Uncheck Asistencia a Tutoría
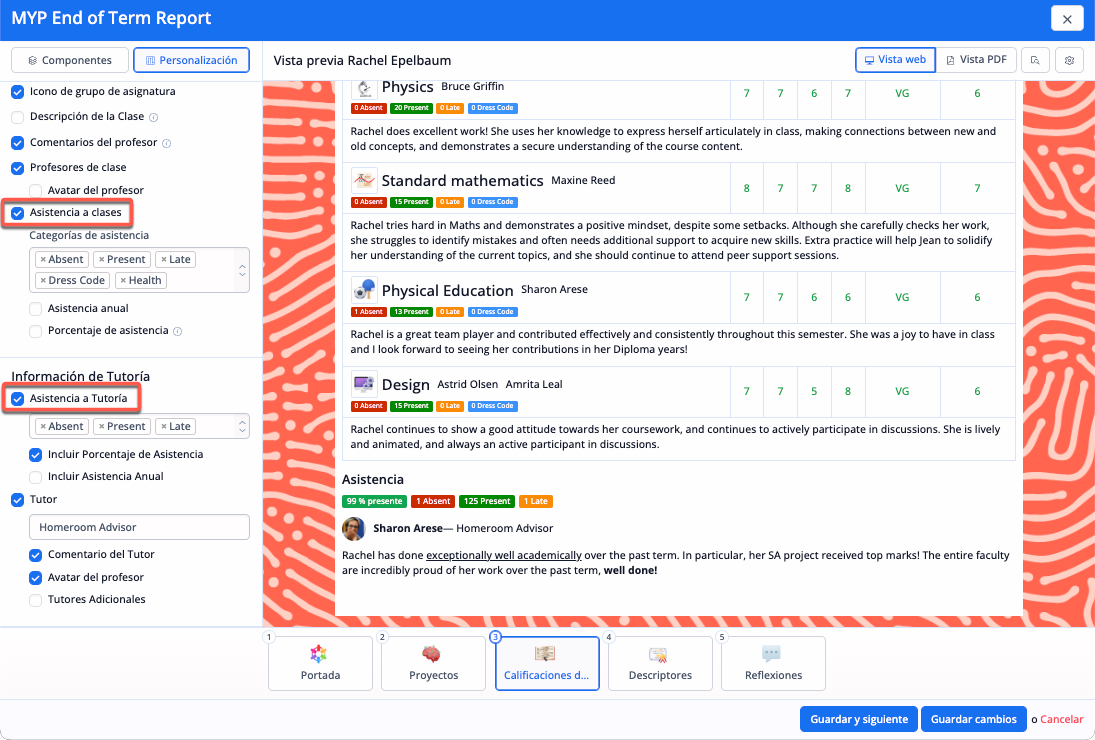The width and height of the screenshot is (1095, 740). click(x=17, y=398)
